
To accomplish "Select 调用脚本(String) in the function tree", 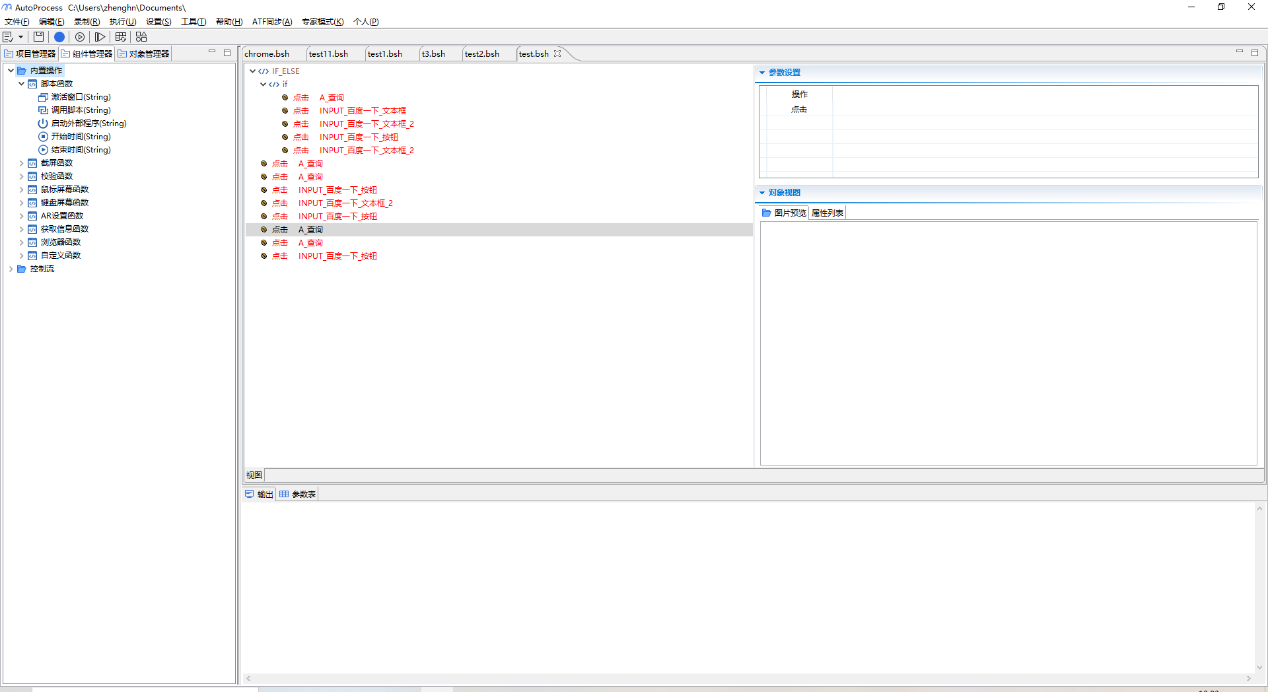I will [80, 110].
